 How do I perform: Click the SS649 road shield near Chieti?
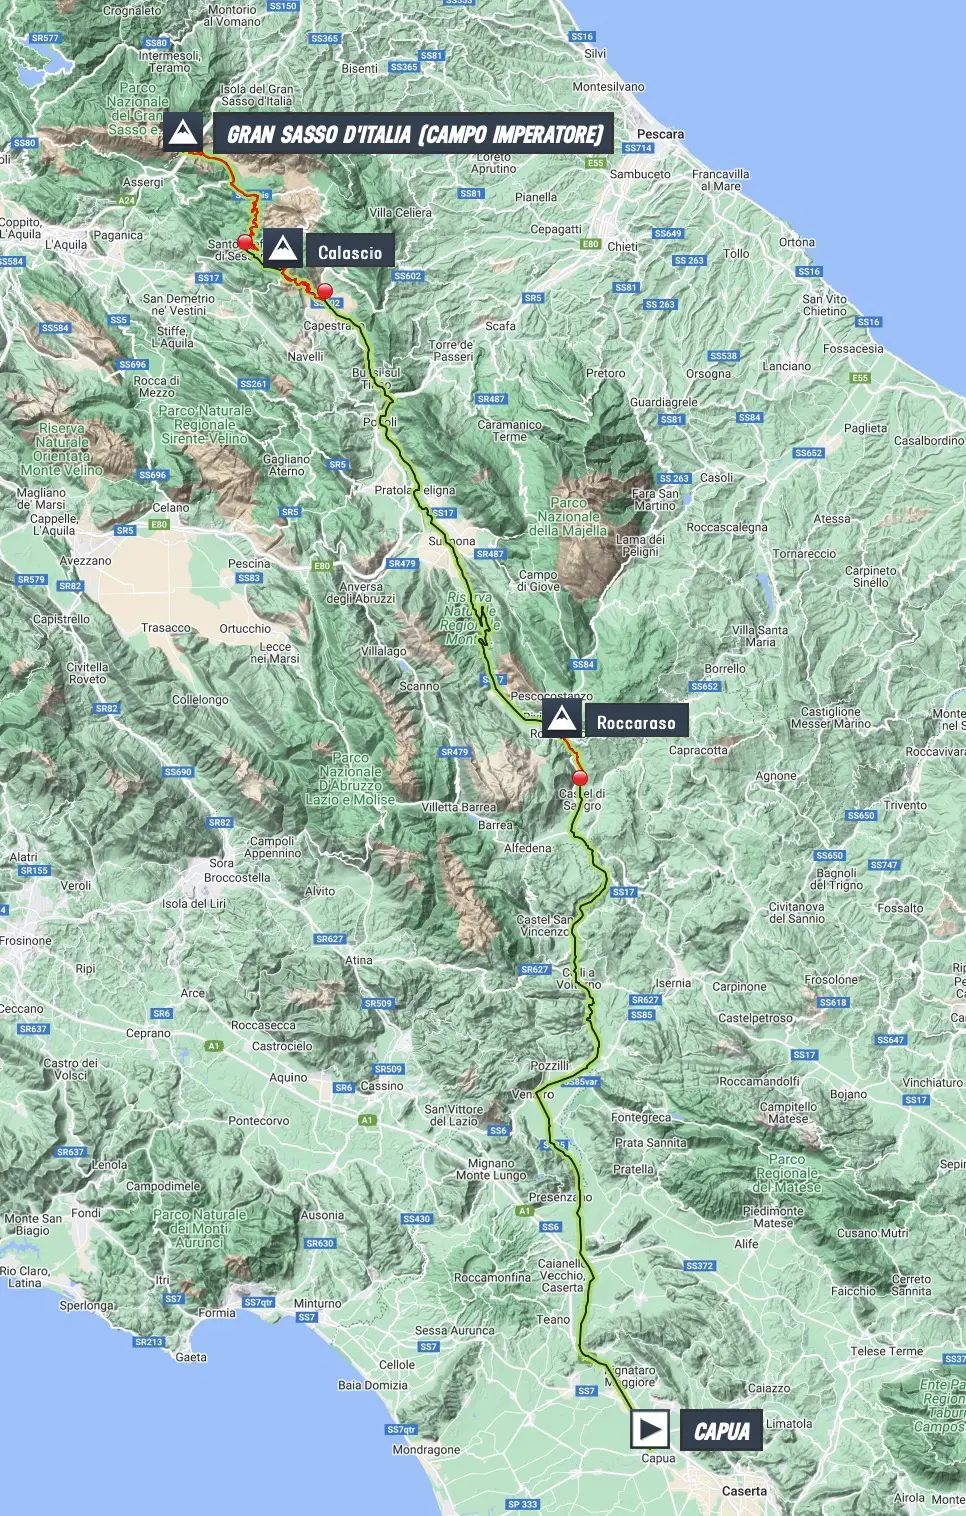[667, 234]
